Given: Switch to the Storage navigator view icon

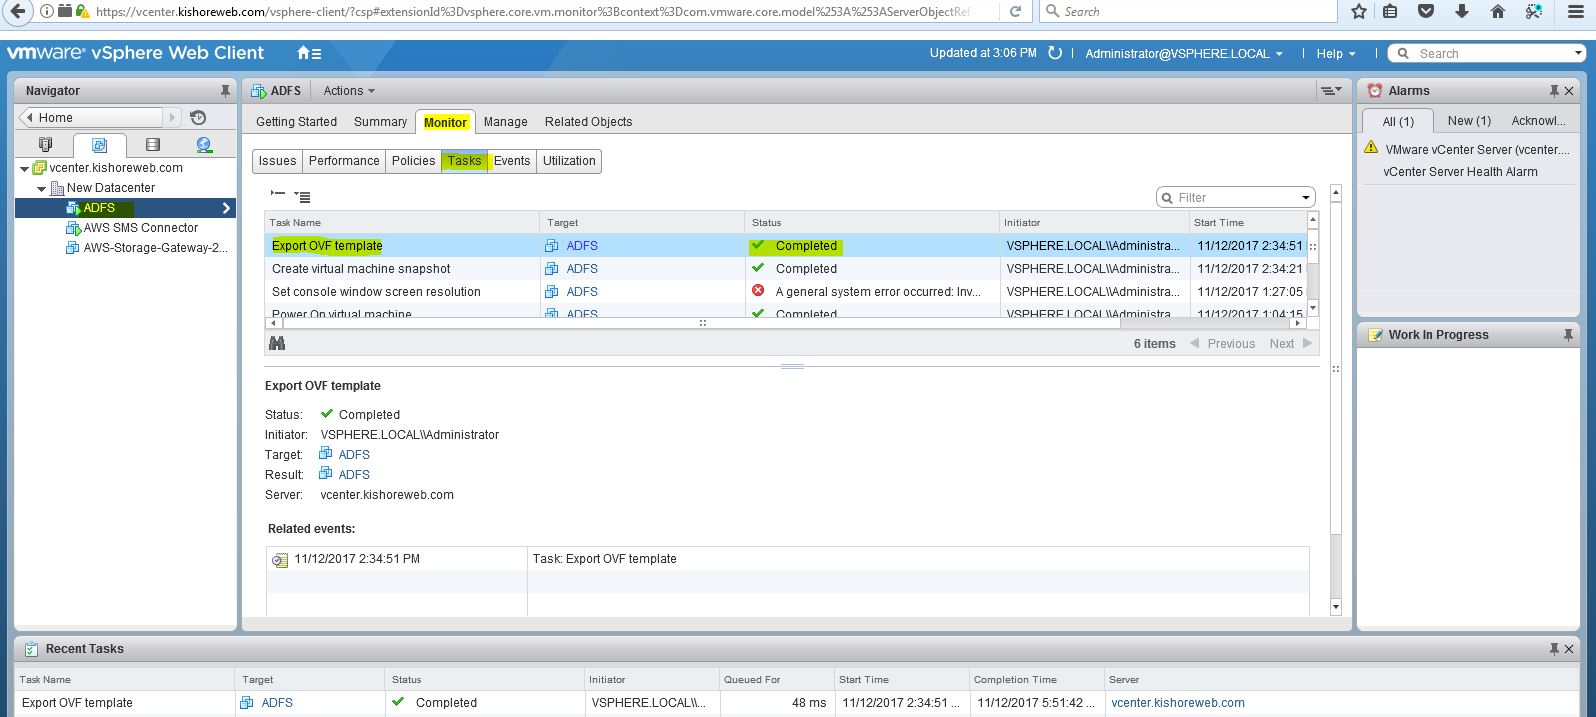Looking at the screenshot, I should click(x=152, y=145).
